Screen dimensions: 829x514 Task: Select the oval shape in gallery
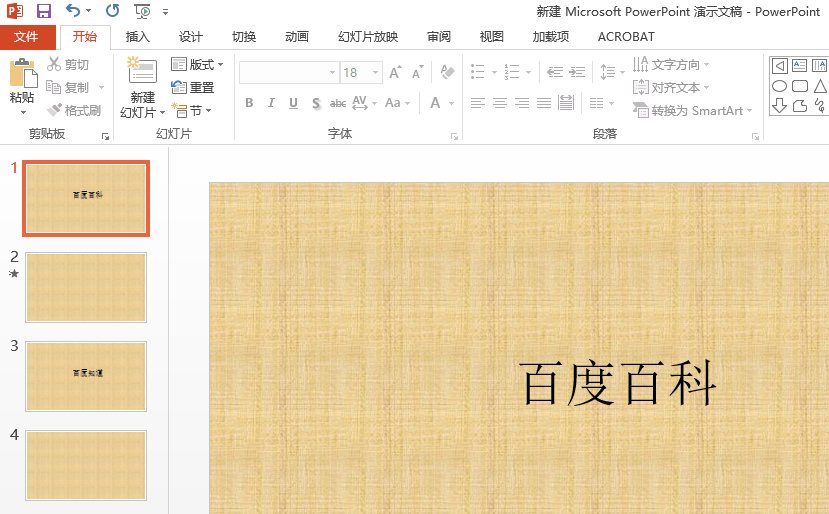779,86
